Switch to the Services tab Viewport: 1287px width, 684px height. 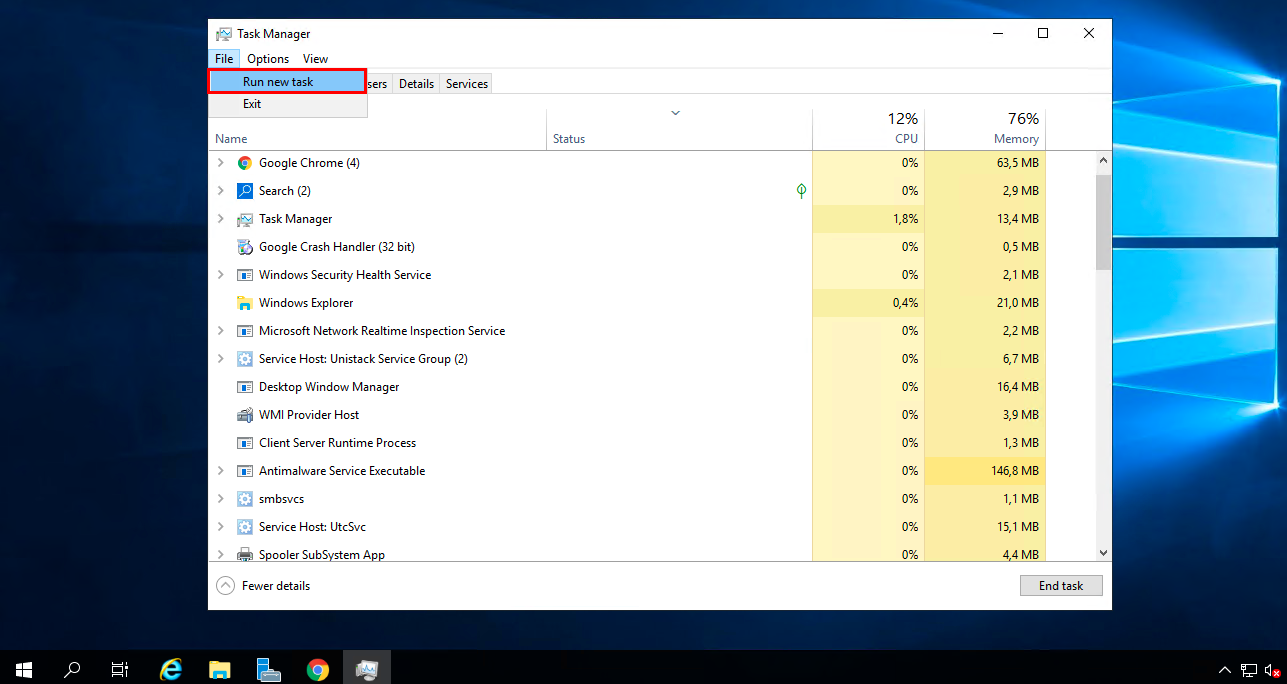point(467,84)
